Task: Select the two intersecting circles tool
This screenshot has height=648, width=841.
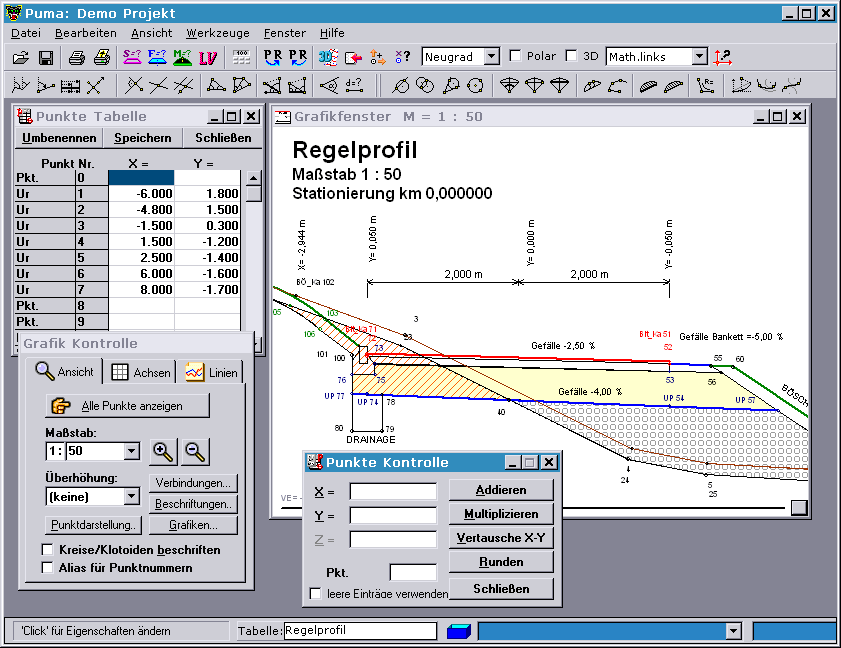Action: click(x=425, y=85)
